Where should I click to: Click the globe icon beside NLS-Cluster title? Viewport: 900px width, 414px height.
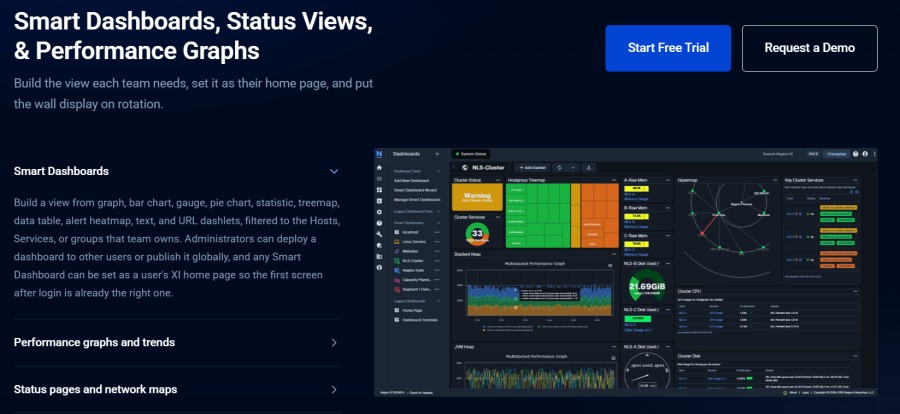point(465,168)
